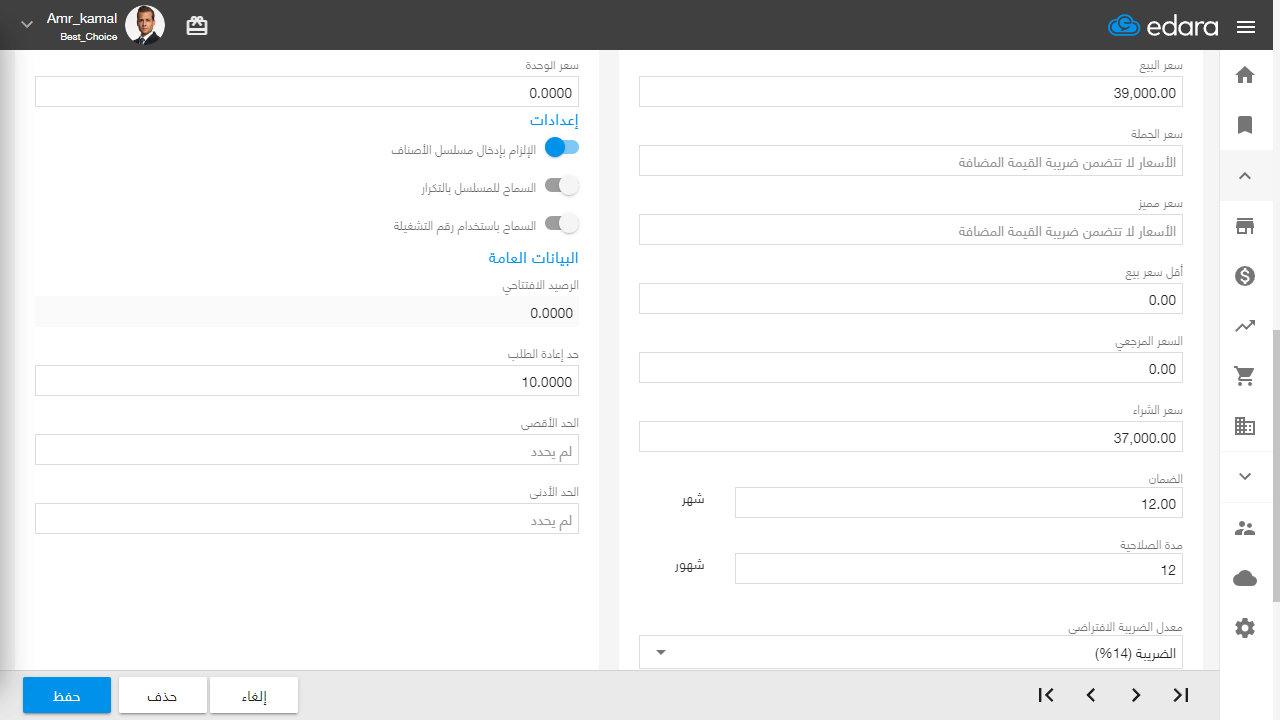This screenshot has height=720, width=1280.
Task: Expand the user account chevron
Action: (27, 24)
